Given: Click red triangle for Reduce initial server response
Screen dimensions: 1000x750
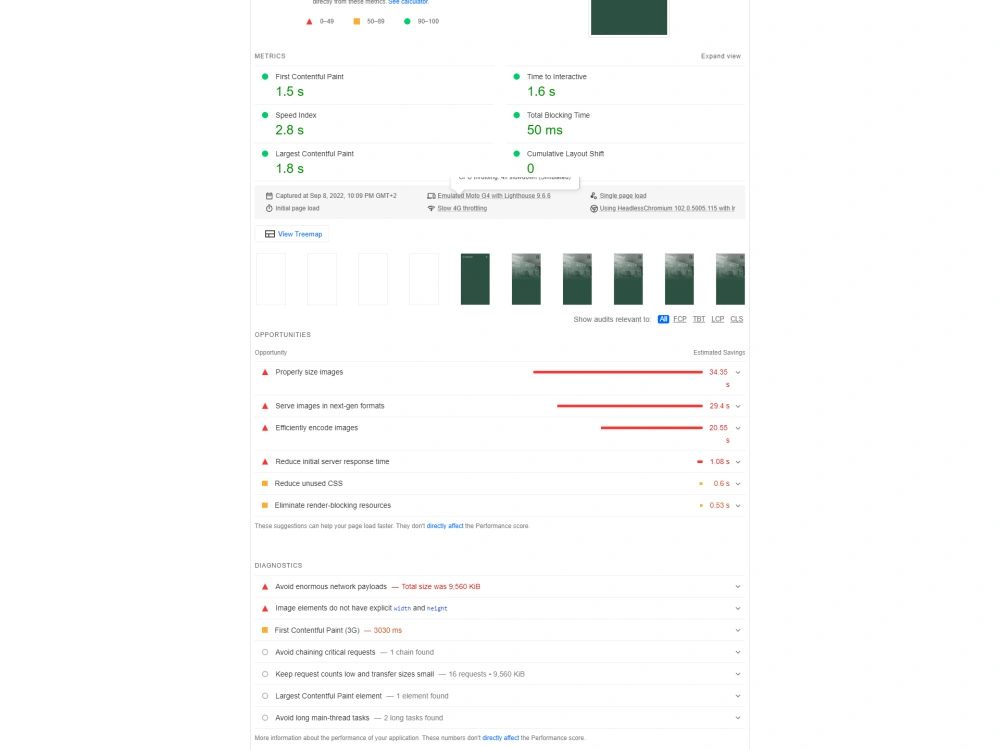Looking at the screenshot, I should click(265, 462).
